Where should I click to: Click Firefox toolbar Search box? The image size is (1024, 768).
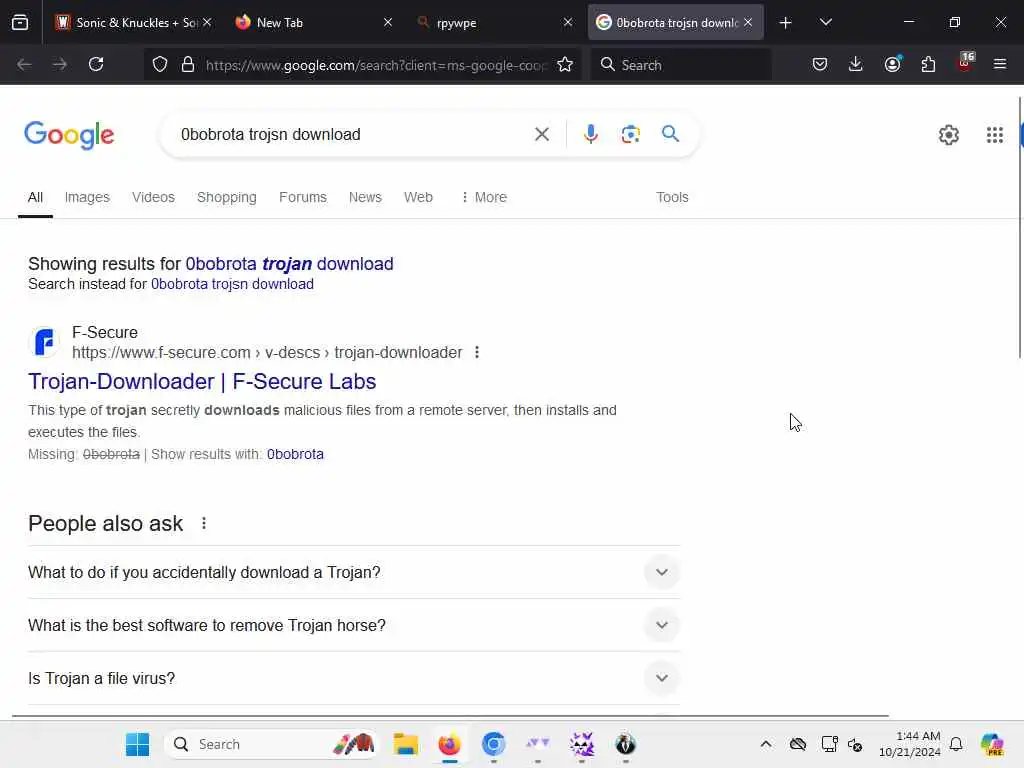pos(681,64)
